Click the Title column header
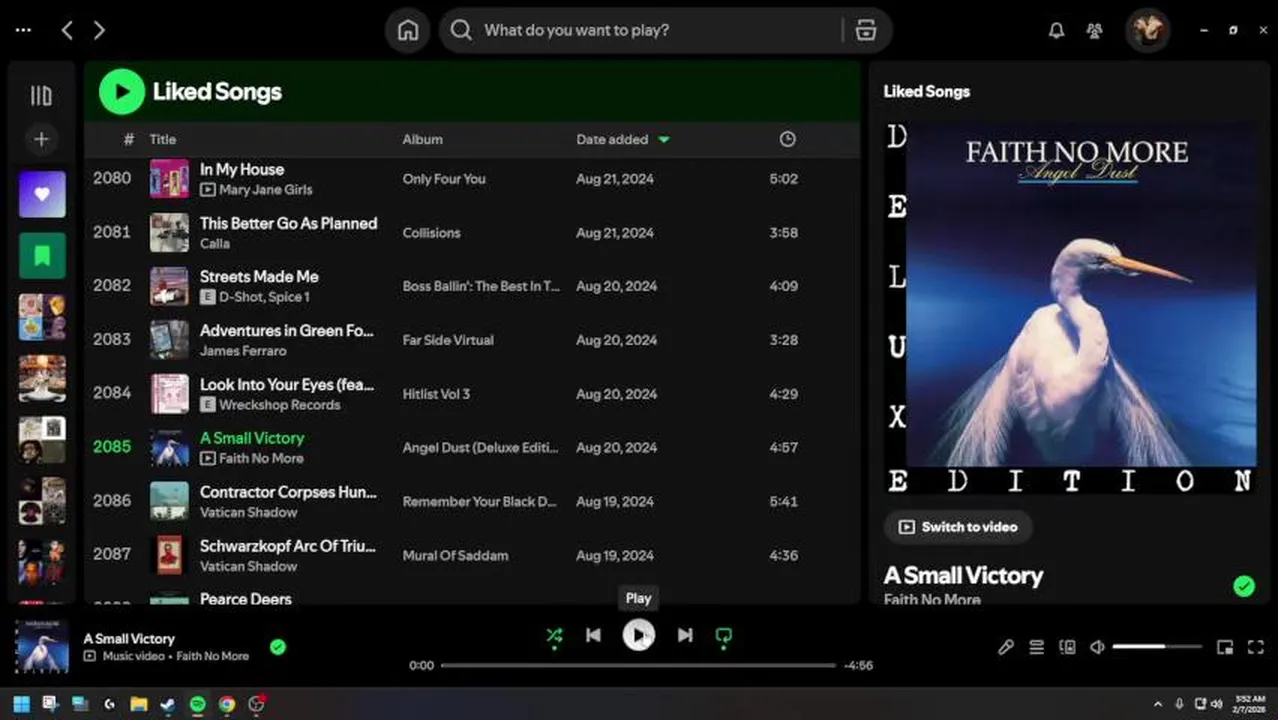This screenshot has width=1278, height=720. 163,139
